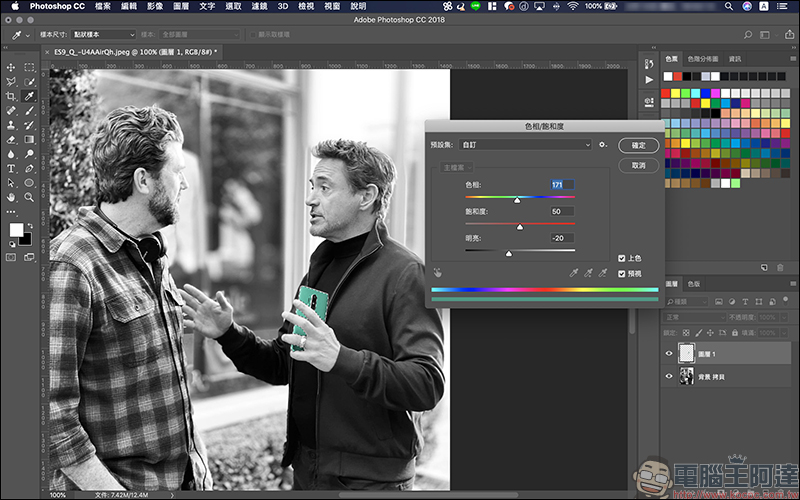
Task: Toggle the 上色 colorize checkbox
Action: (x=621, y=258)
